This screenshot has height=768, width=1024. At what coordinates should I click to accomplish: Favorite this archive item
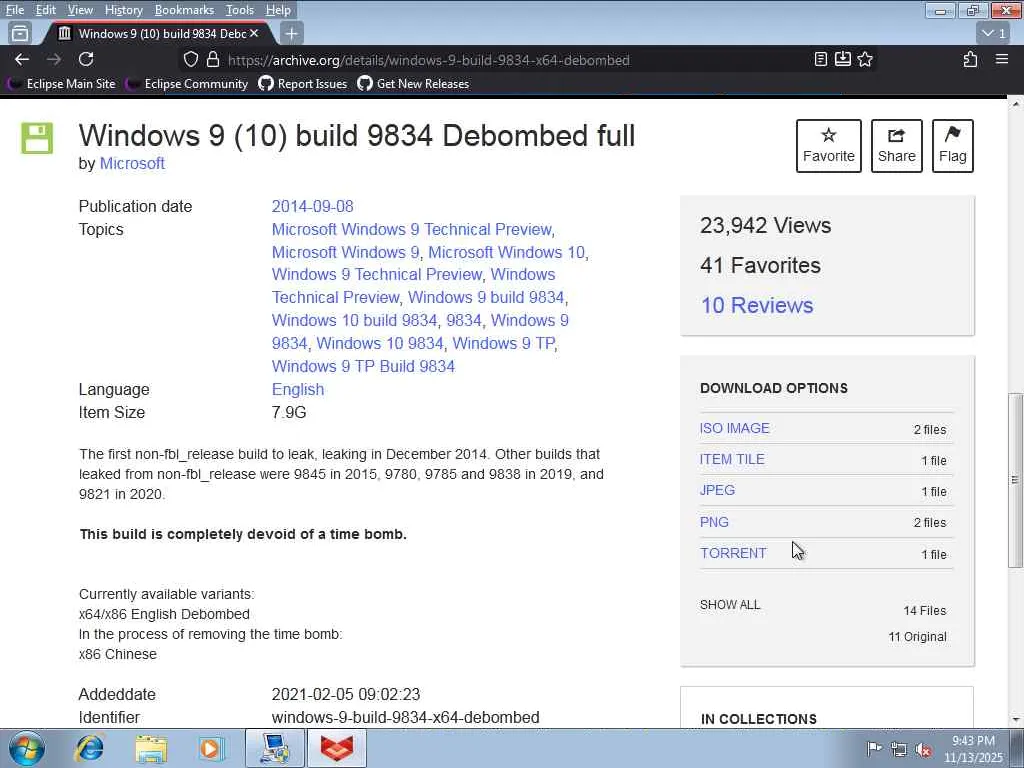coord(829,146)
